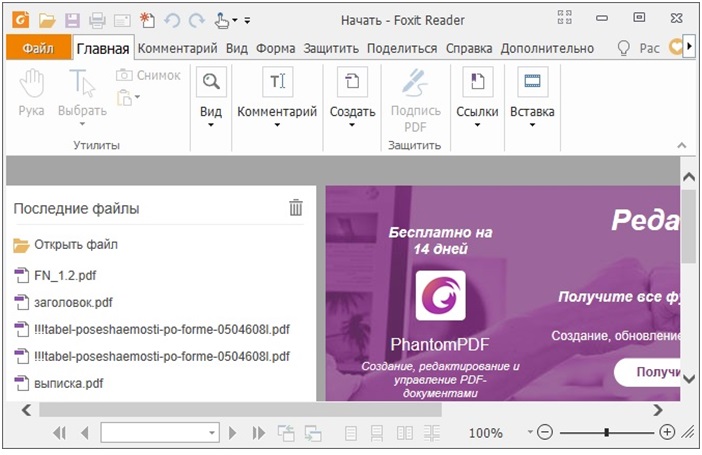Open the Поделиться tab
The height and width of the screenshot is (455, 702).
402,48
